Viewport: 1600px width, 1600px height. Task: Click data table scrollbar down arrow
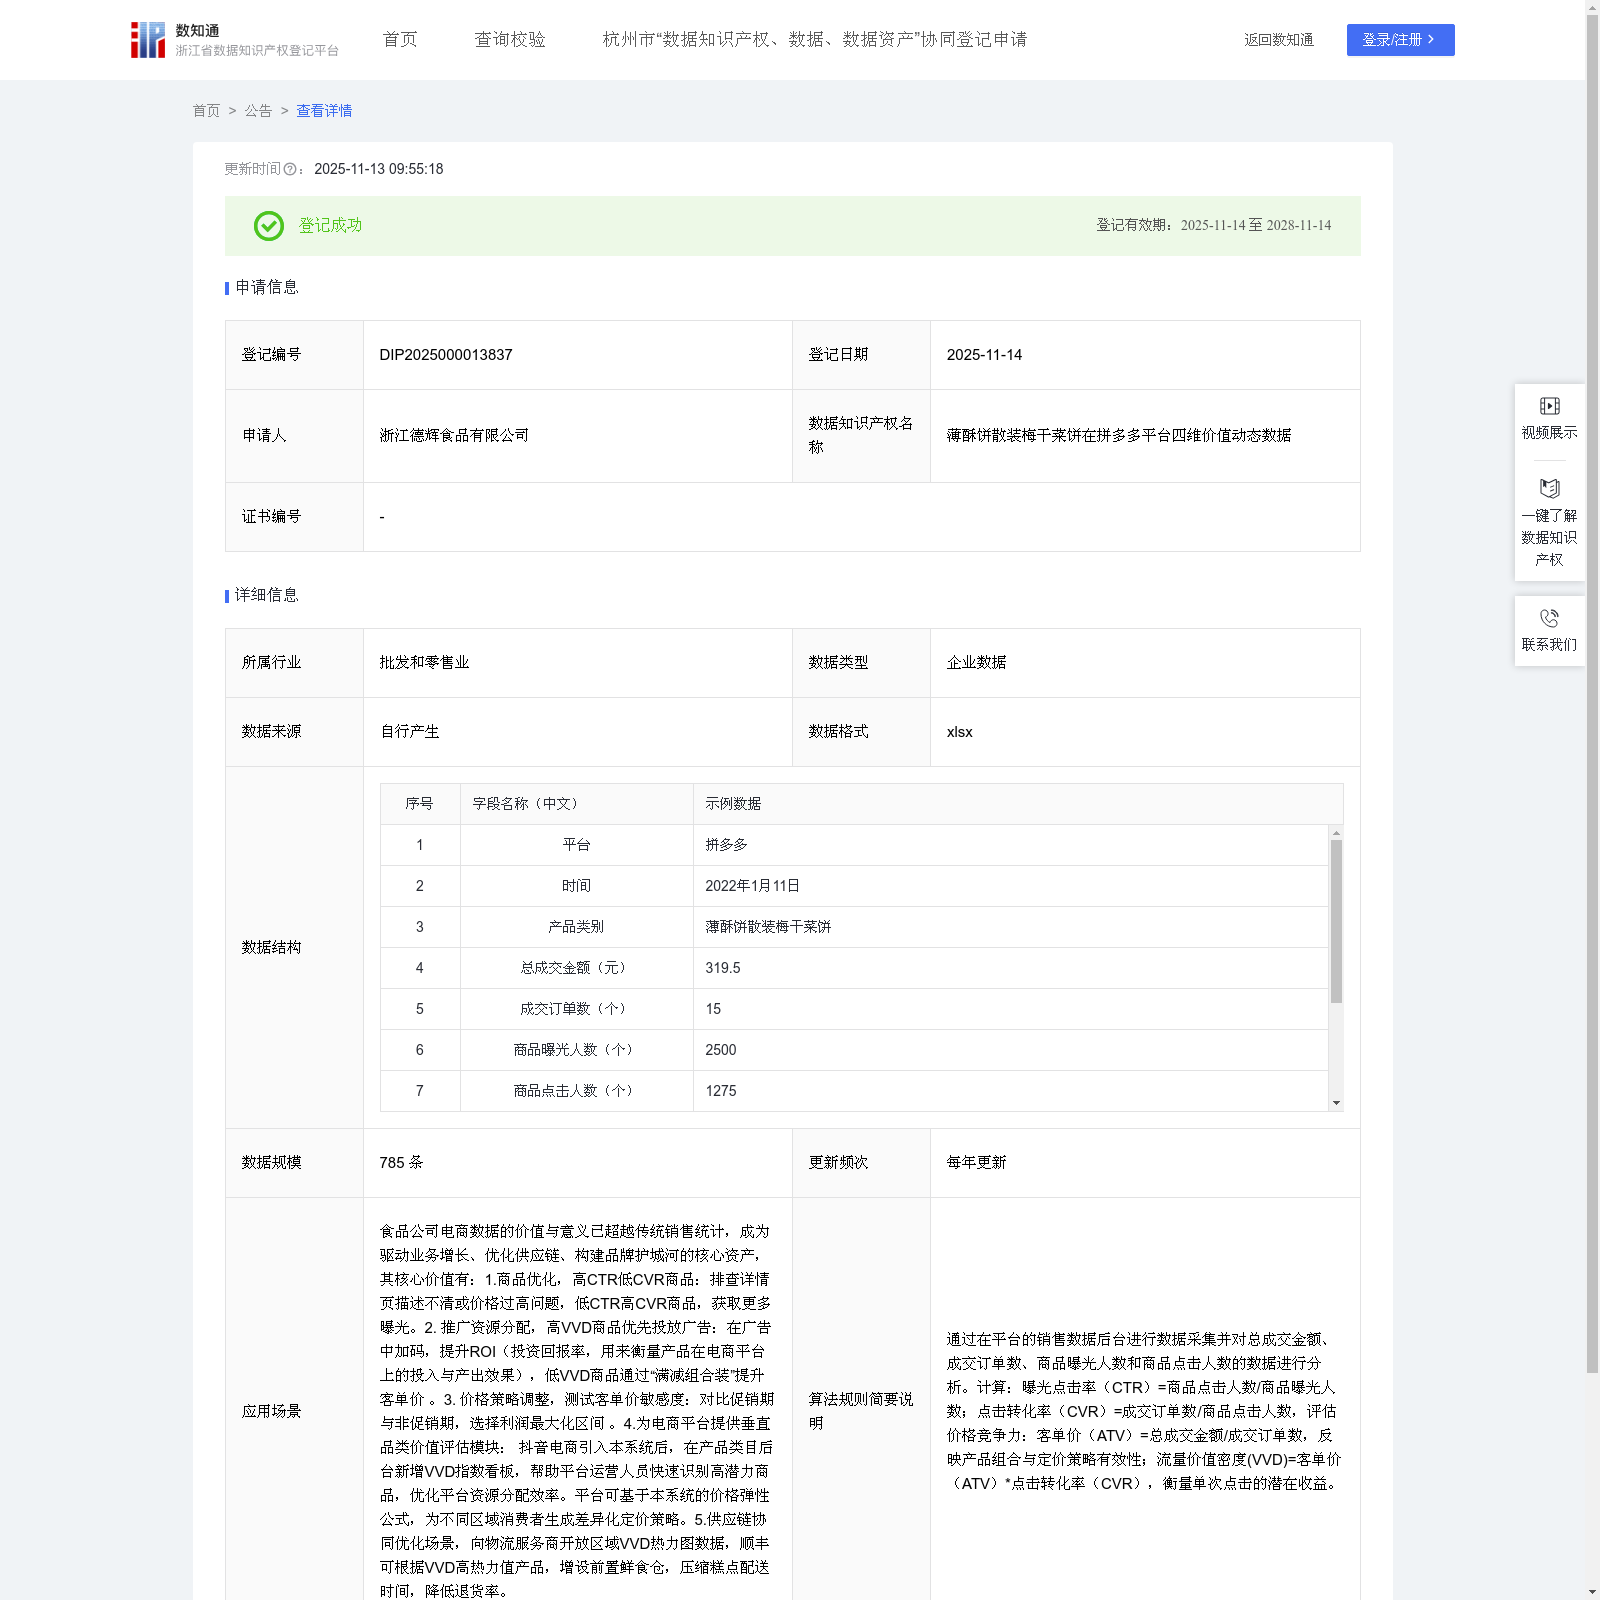click(1336, 1103)
